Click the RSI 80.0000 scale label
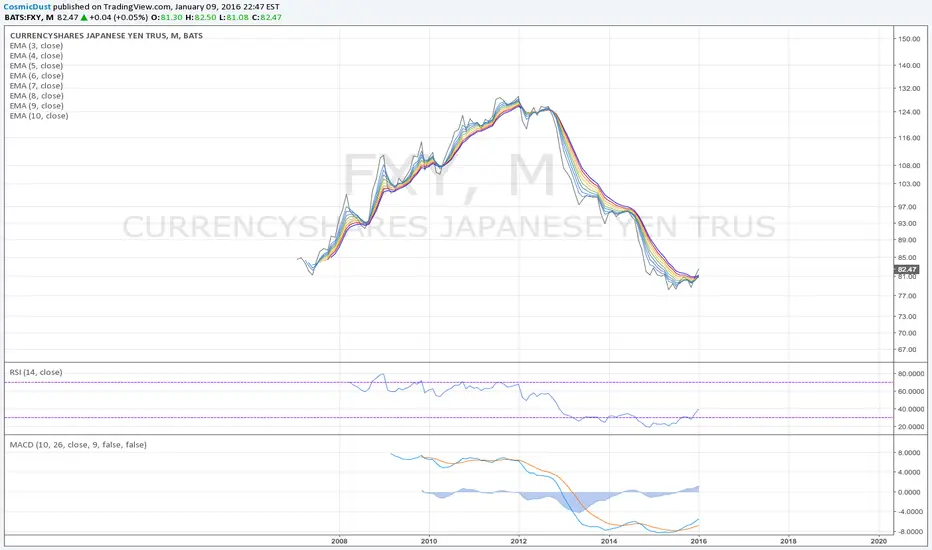 [911, 374]
